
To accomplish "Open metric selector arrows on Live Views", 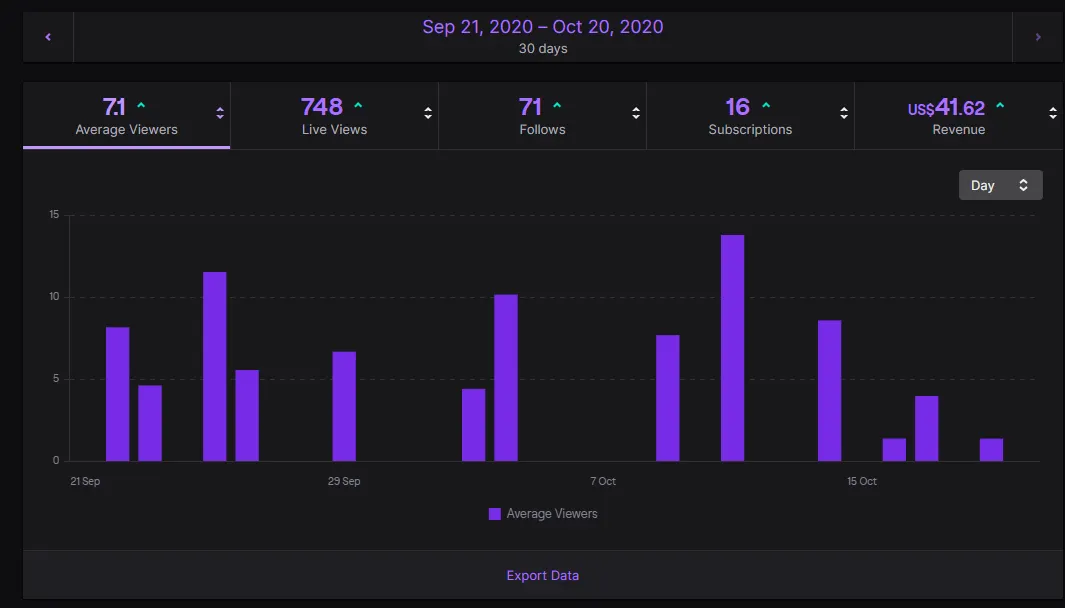I will [428, 113].
